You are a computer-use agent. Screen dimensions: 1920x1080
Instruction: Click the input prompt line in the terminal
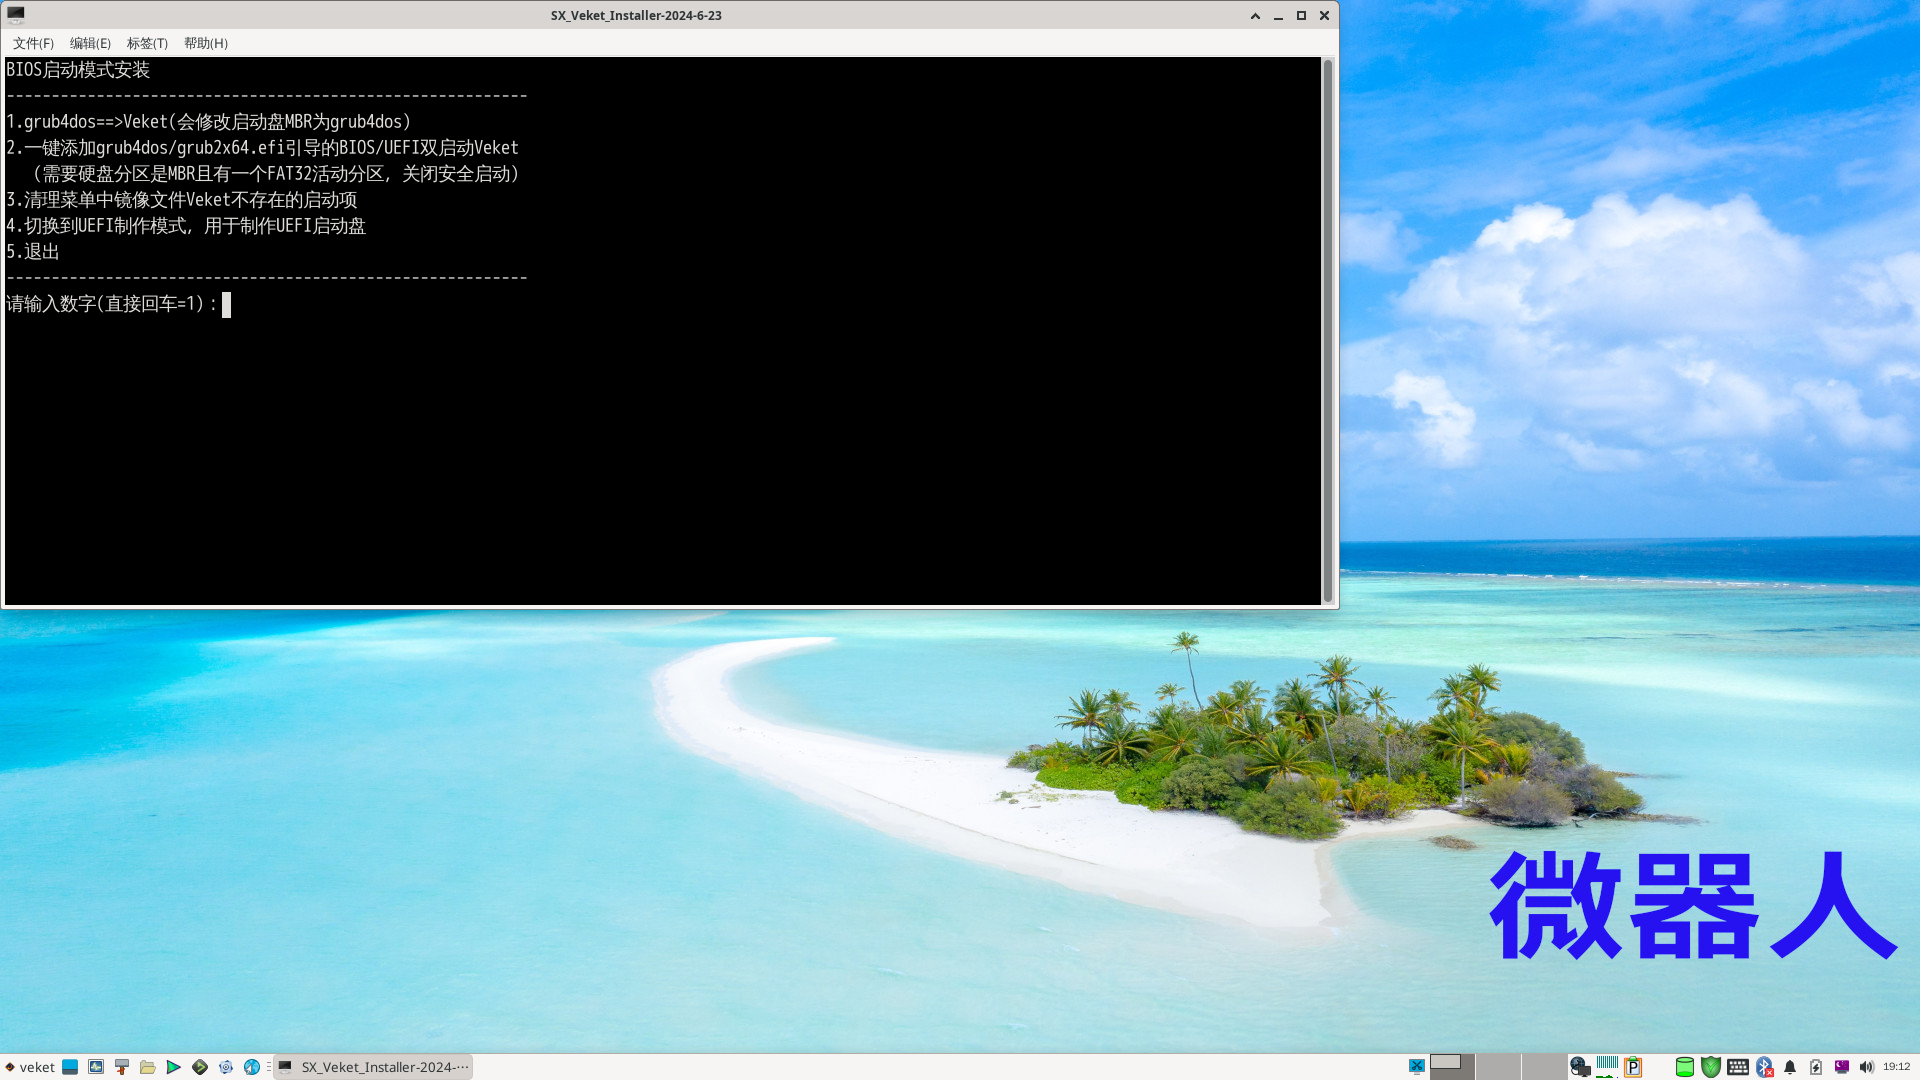(118, 304)
